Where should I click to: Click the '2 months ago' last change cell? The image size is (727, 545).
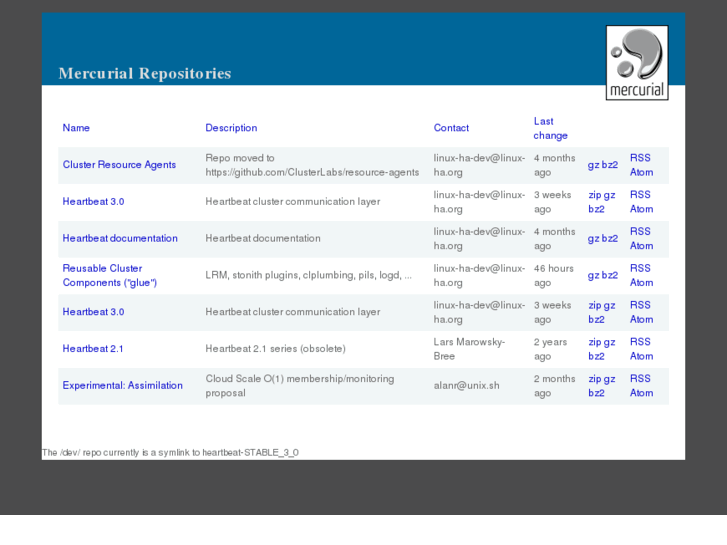click(554, 386)
